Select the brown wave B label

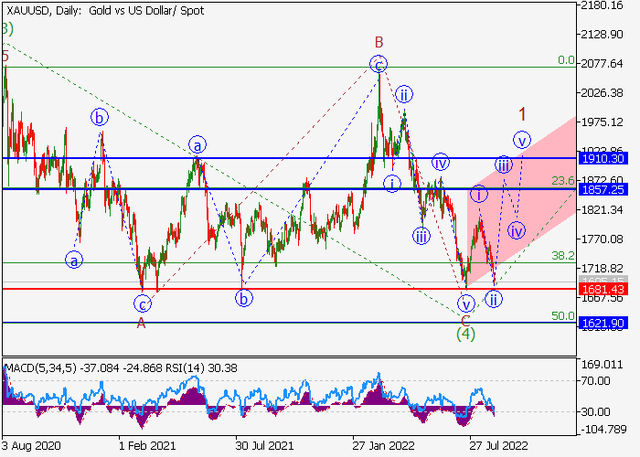coord(379,42)
